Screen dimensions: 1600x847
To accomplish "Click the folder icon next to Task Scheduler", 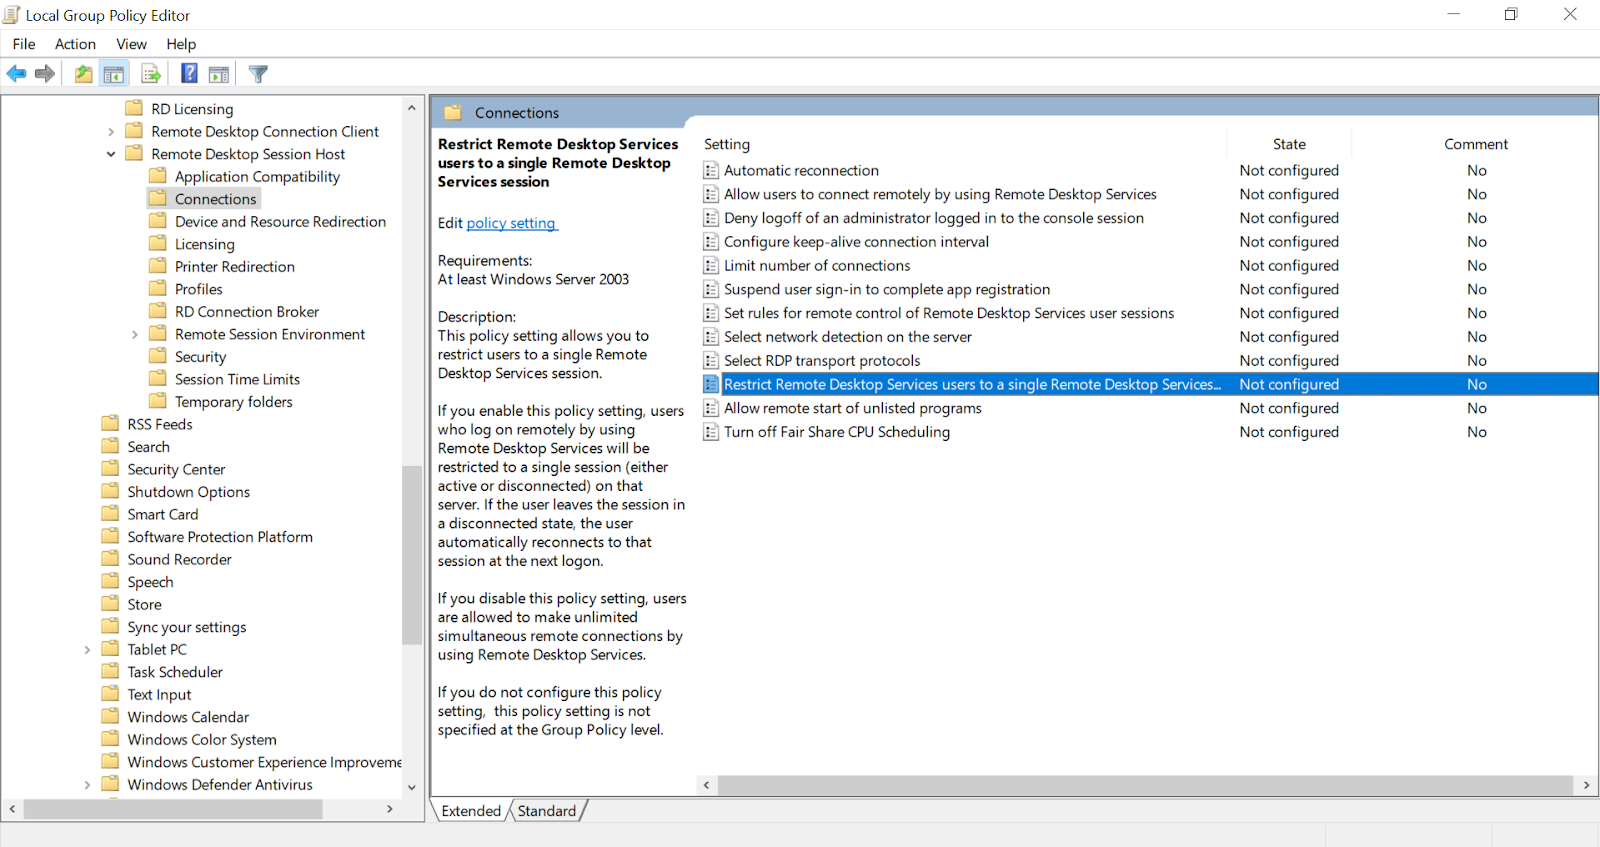I will pos(110,672).
